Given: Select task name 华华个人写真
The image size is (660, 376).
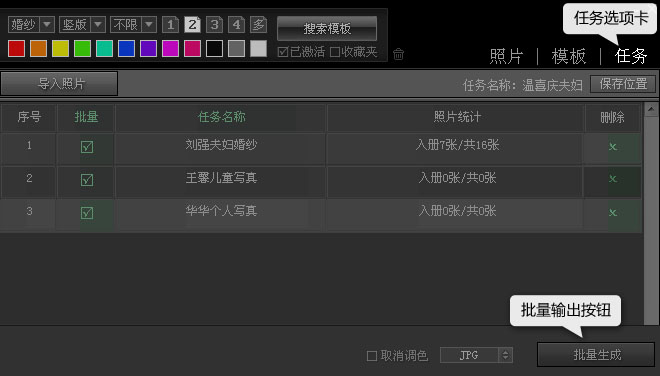Looking at the screenshot, I should [x=221, y=211].
